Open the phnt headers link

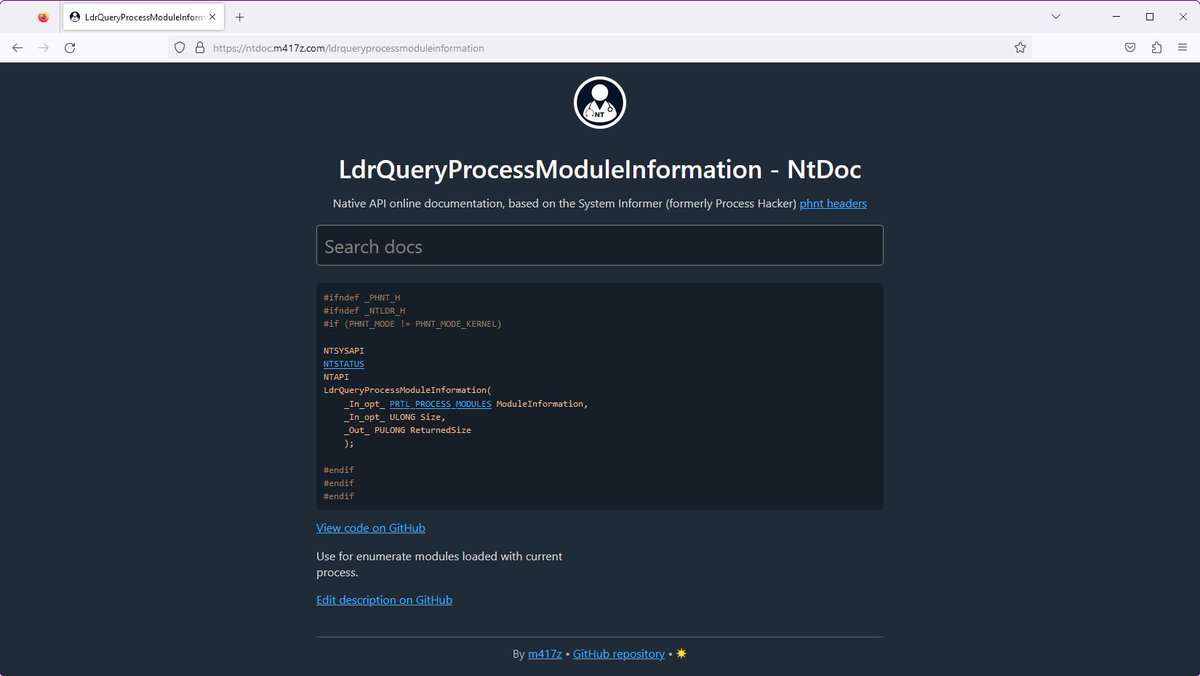tap(833, 203)
